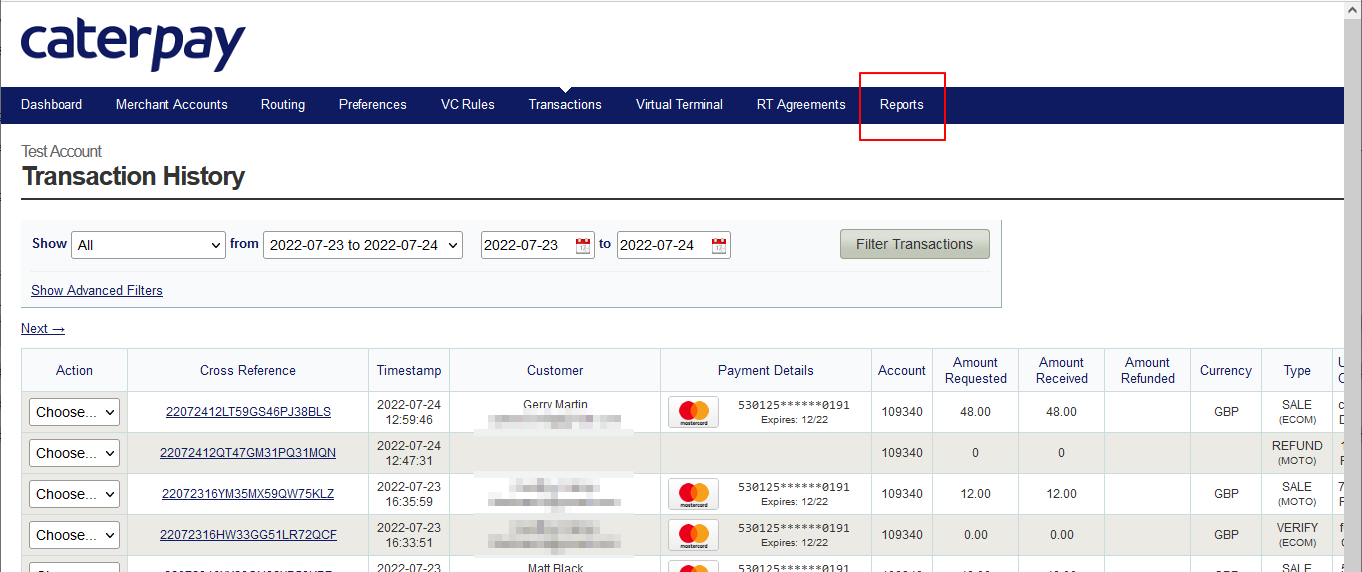
Task: Open the to-date calendar picker icon
Action: [x=719, y=246]
